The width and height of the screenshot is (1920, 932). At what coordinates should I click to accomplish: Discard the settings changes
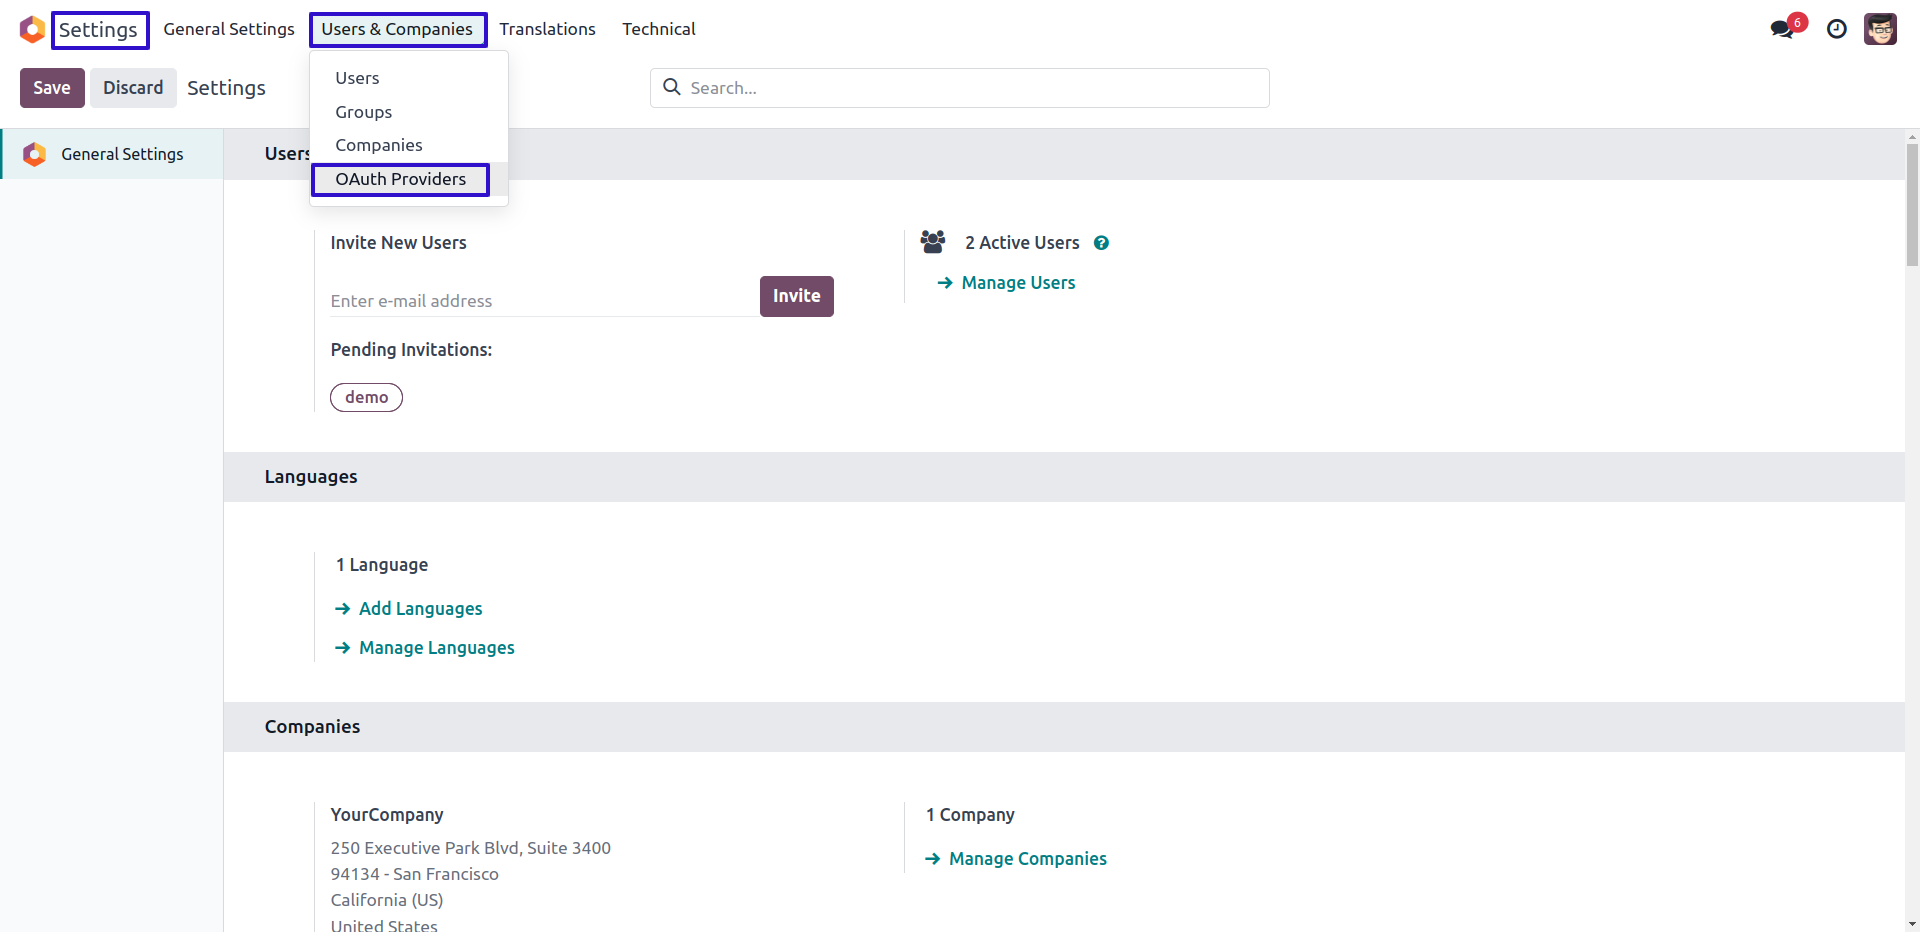[x=133, y=88]
